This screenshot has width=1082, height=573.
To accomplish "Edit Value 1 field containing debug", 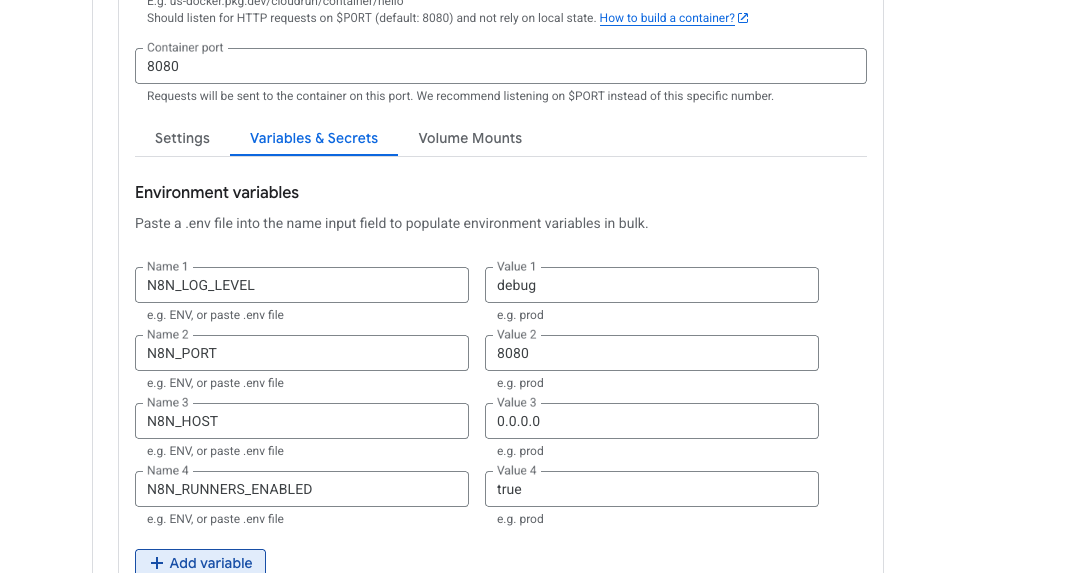I will pos(651,285).
